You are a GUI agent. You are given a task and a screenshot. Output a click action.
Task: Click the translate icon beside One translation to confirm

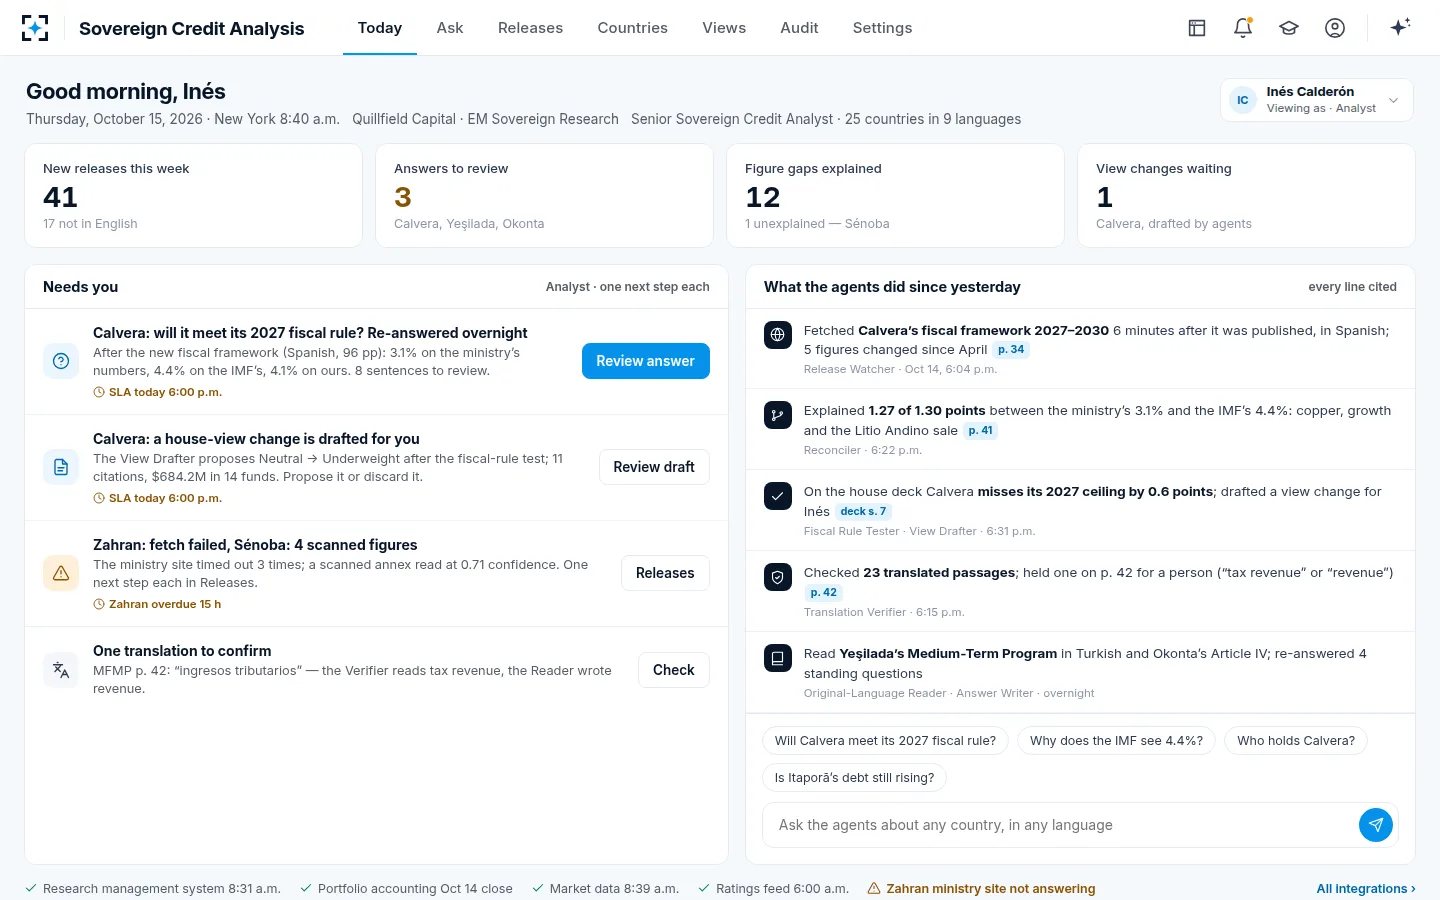click(x=61, y=670)
